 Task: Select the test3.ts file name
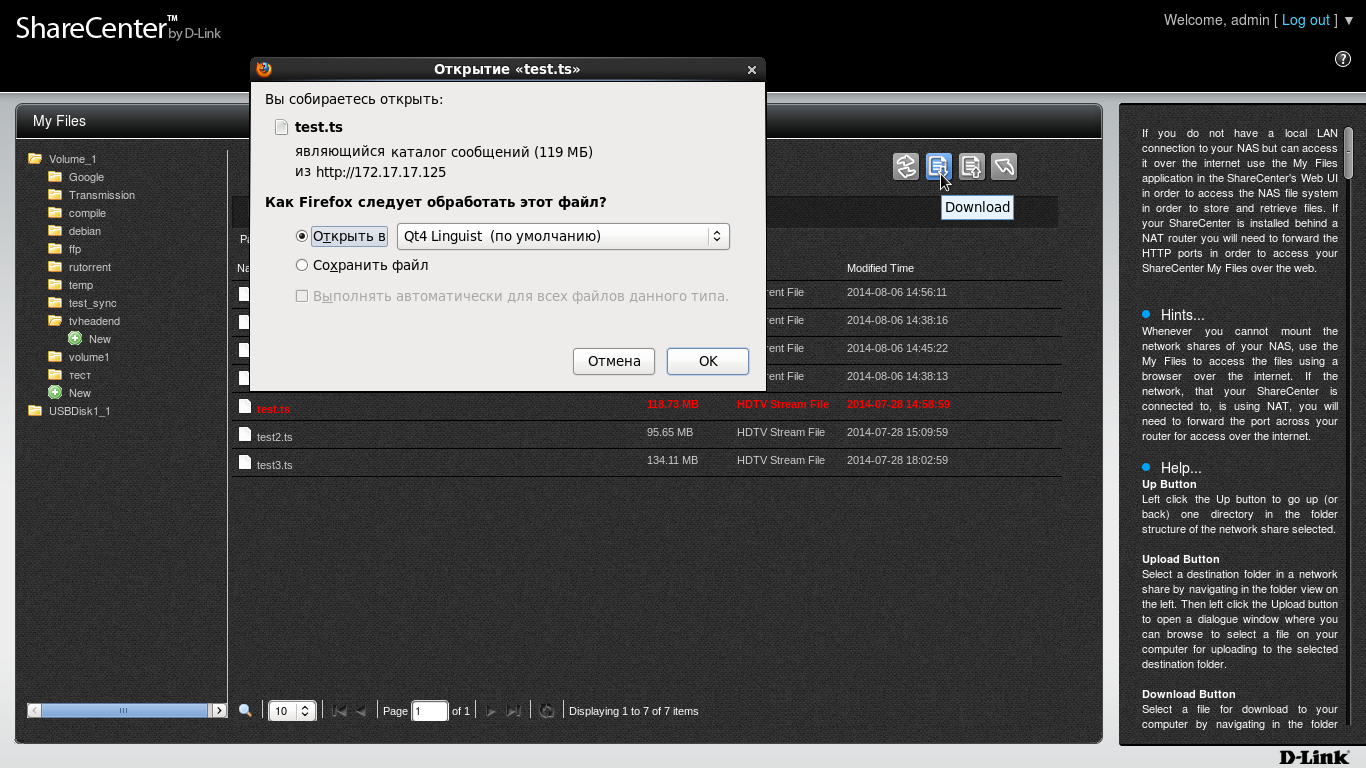click(x=275, y=465)
